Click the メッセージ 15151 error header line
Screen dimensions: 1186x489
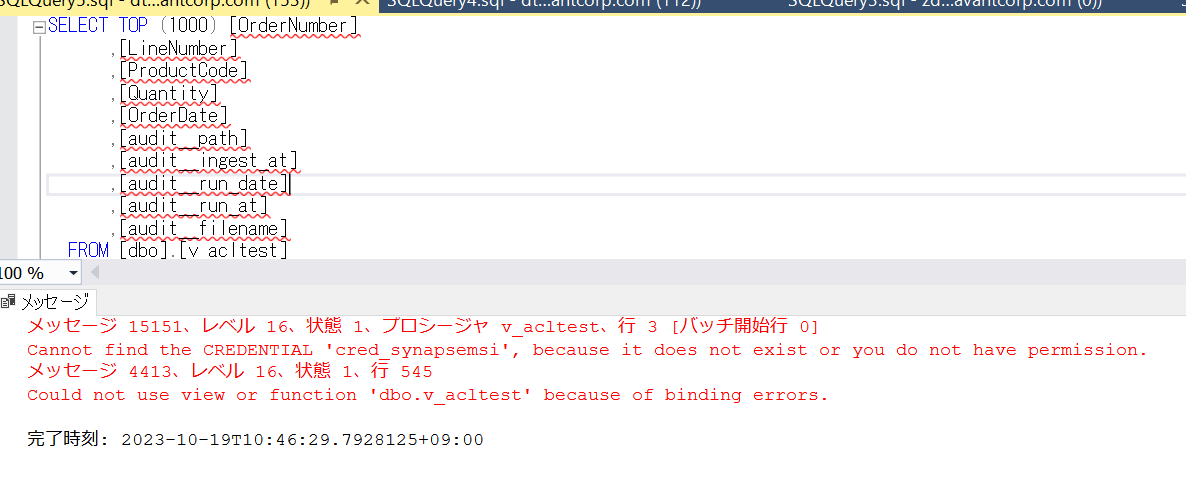(423, 327)
